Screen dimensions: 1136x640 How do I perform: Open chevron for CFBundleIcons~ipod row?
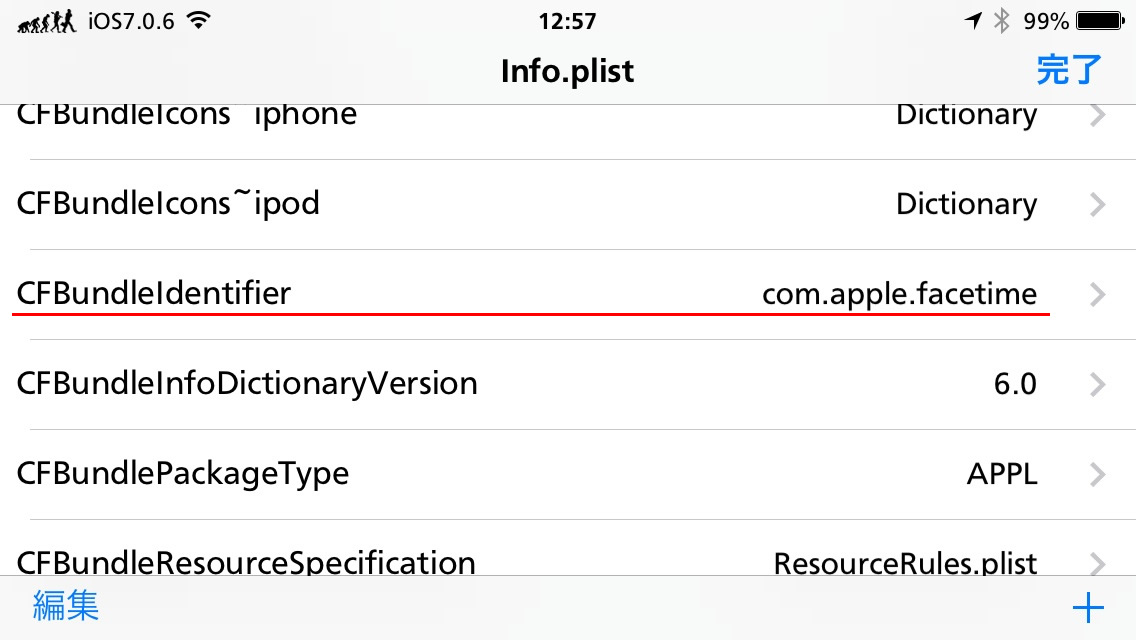point(1098,204)
